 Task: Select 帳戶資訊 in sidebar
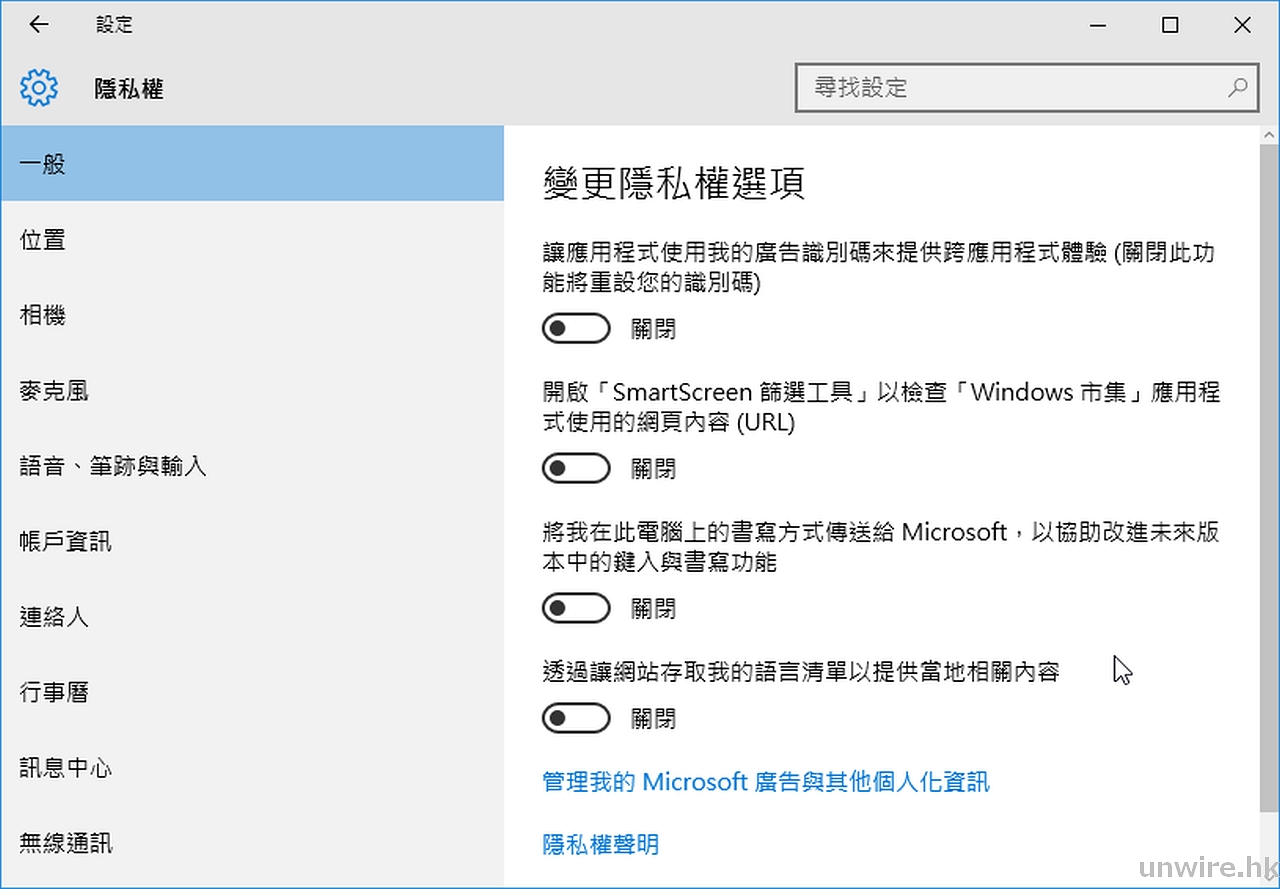tap(66, 542)
